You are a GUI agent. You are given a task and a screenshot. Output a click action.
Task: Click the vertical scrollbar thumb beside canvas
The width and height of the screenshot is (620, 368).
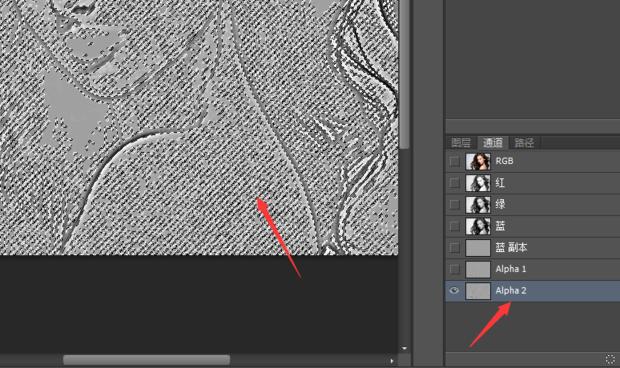pyautogui.click(x=404, y=74)
